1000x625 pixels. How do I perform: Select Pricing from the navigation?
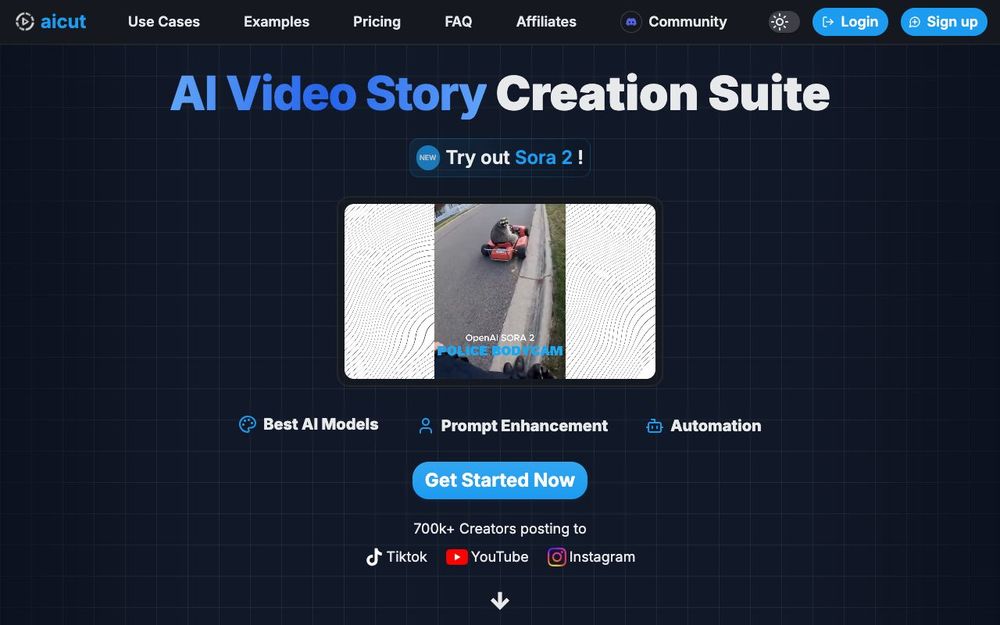click(x=376, y=21)
